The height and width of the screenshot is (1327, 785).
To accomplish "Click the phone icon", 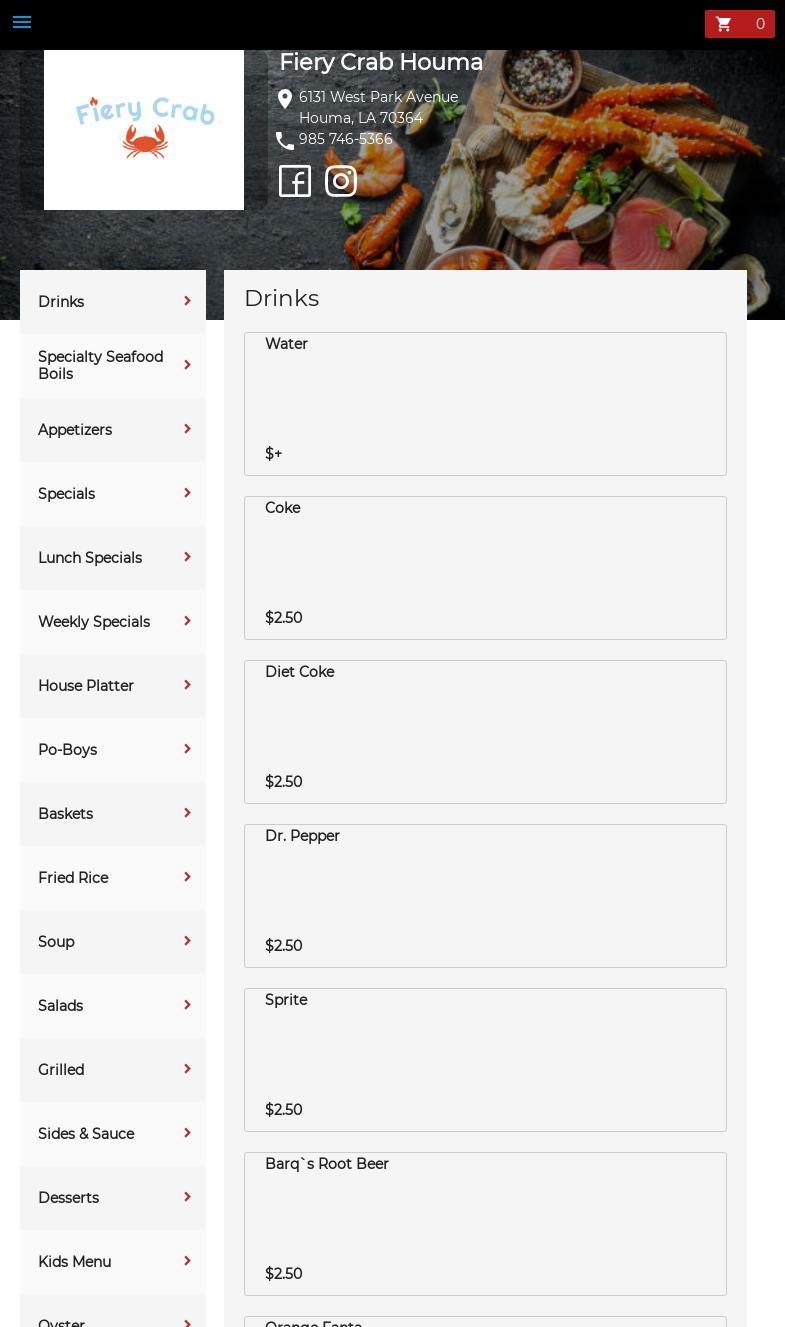I will point(285,140).
